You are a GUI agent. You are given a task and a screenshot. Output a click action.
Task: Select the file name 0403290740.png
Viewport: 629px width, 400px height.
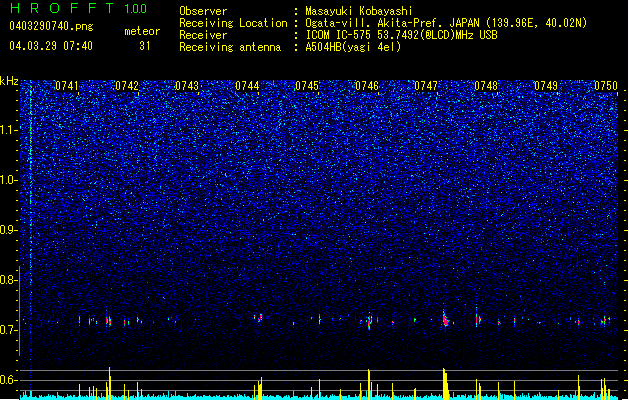(x=51, y=27)
